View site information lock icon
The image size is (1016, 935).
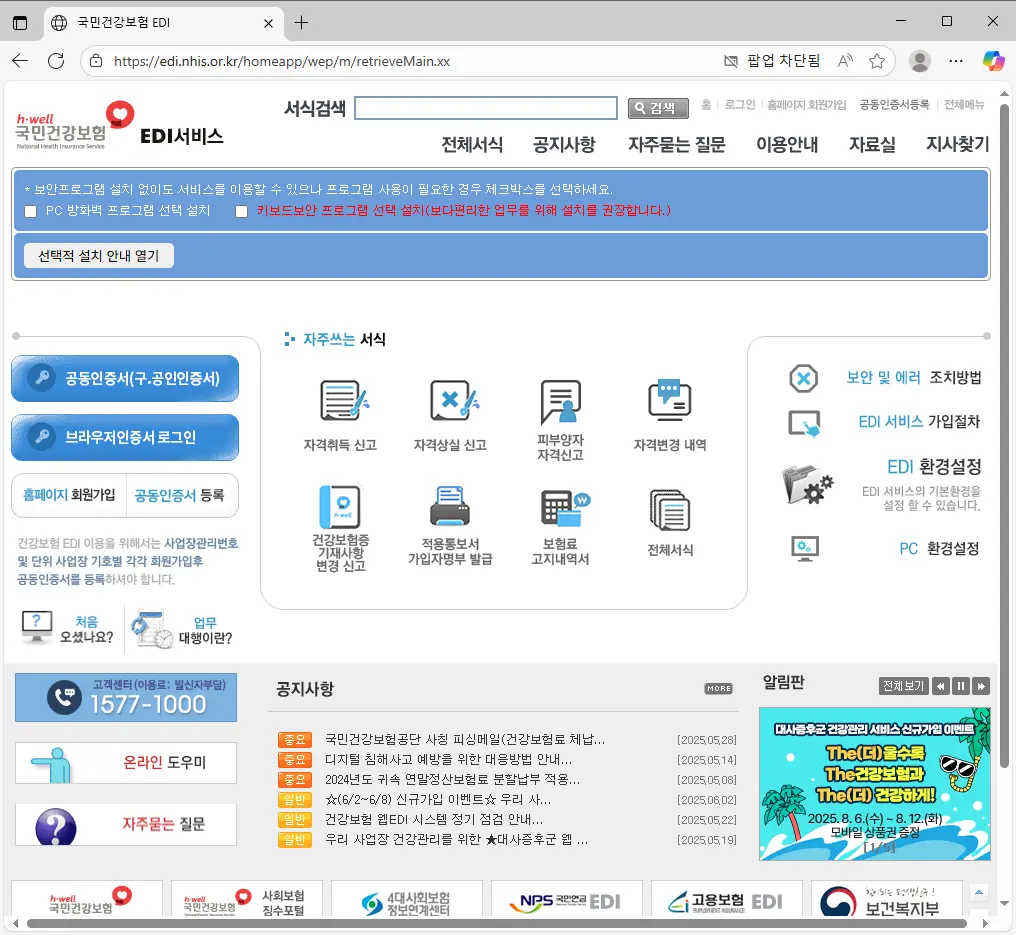[x=96, y=61]
